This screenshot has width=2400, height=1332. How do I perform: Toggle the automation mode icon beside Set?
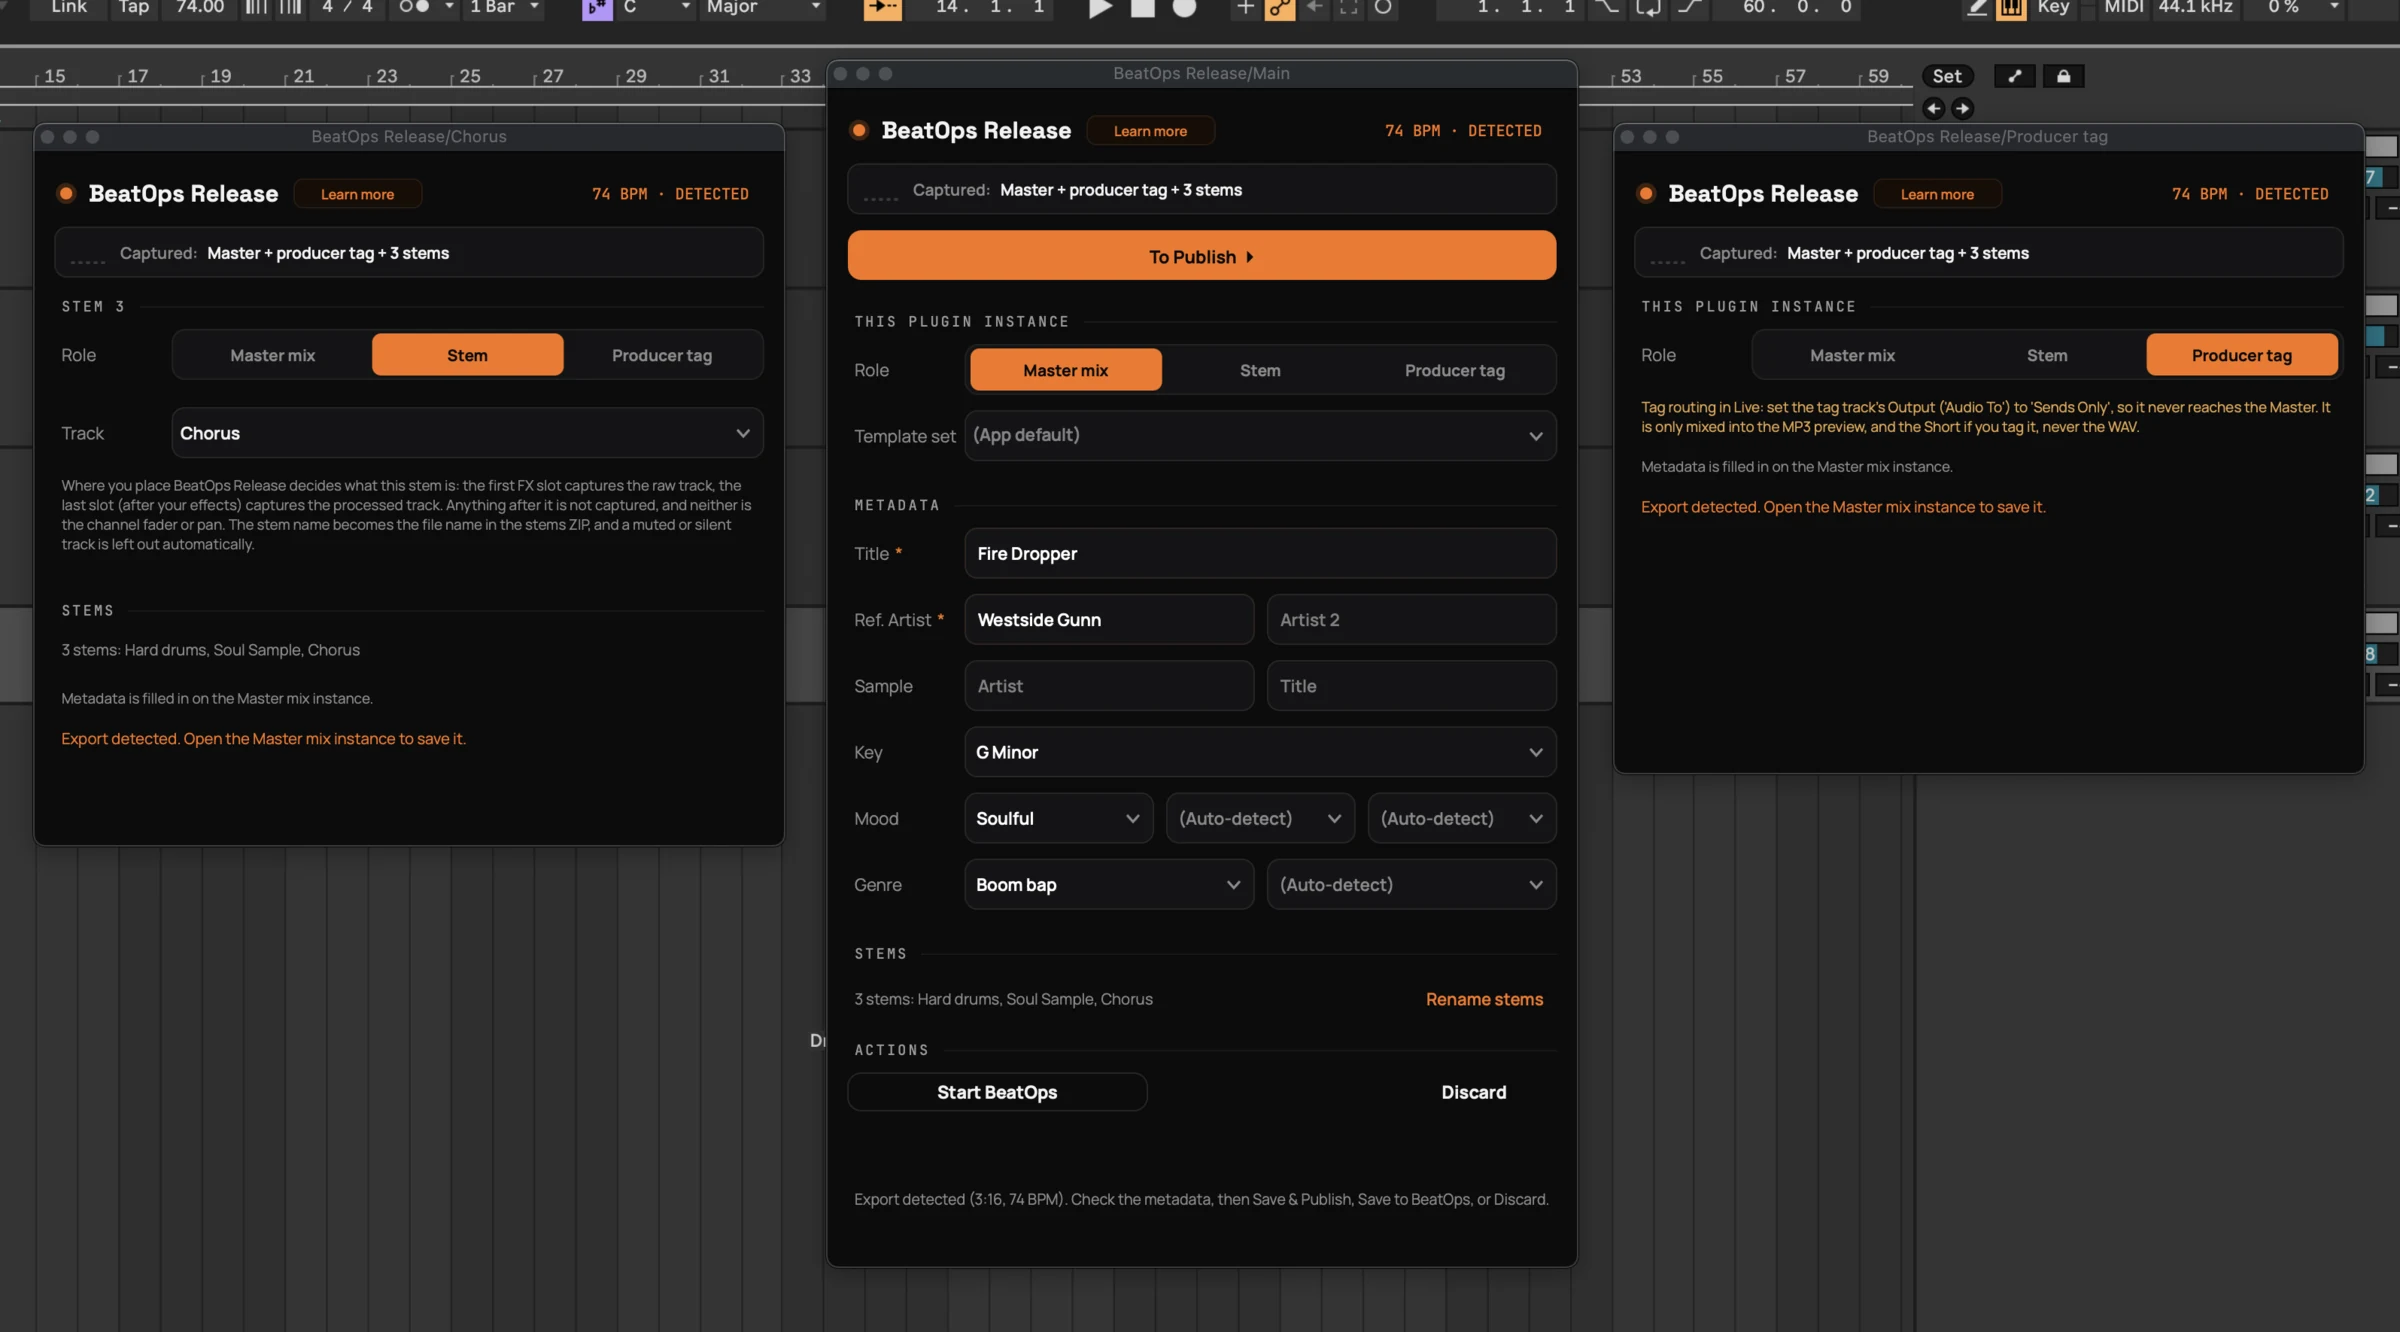(2014, 76)
